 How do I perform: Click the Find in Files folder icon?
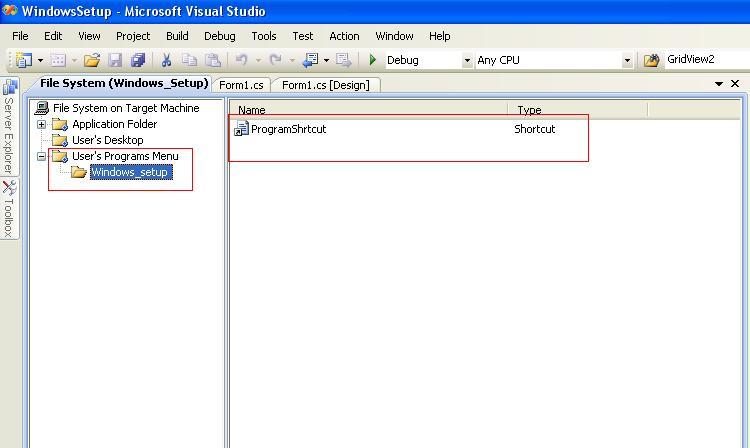point(651,60)
